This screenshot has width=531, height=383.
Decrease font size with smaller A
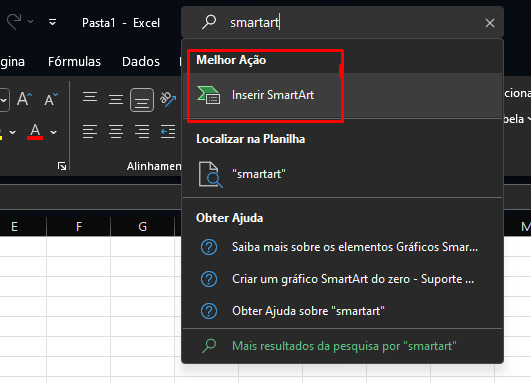pyautogui.click(x=51, y=99)
